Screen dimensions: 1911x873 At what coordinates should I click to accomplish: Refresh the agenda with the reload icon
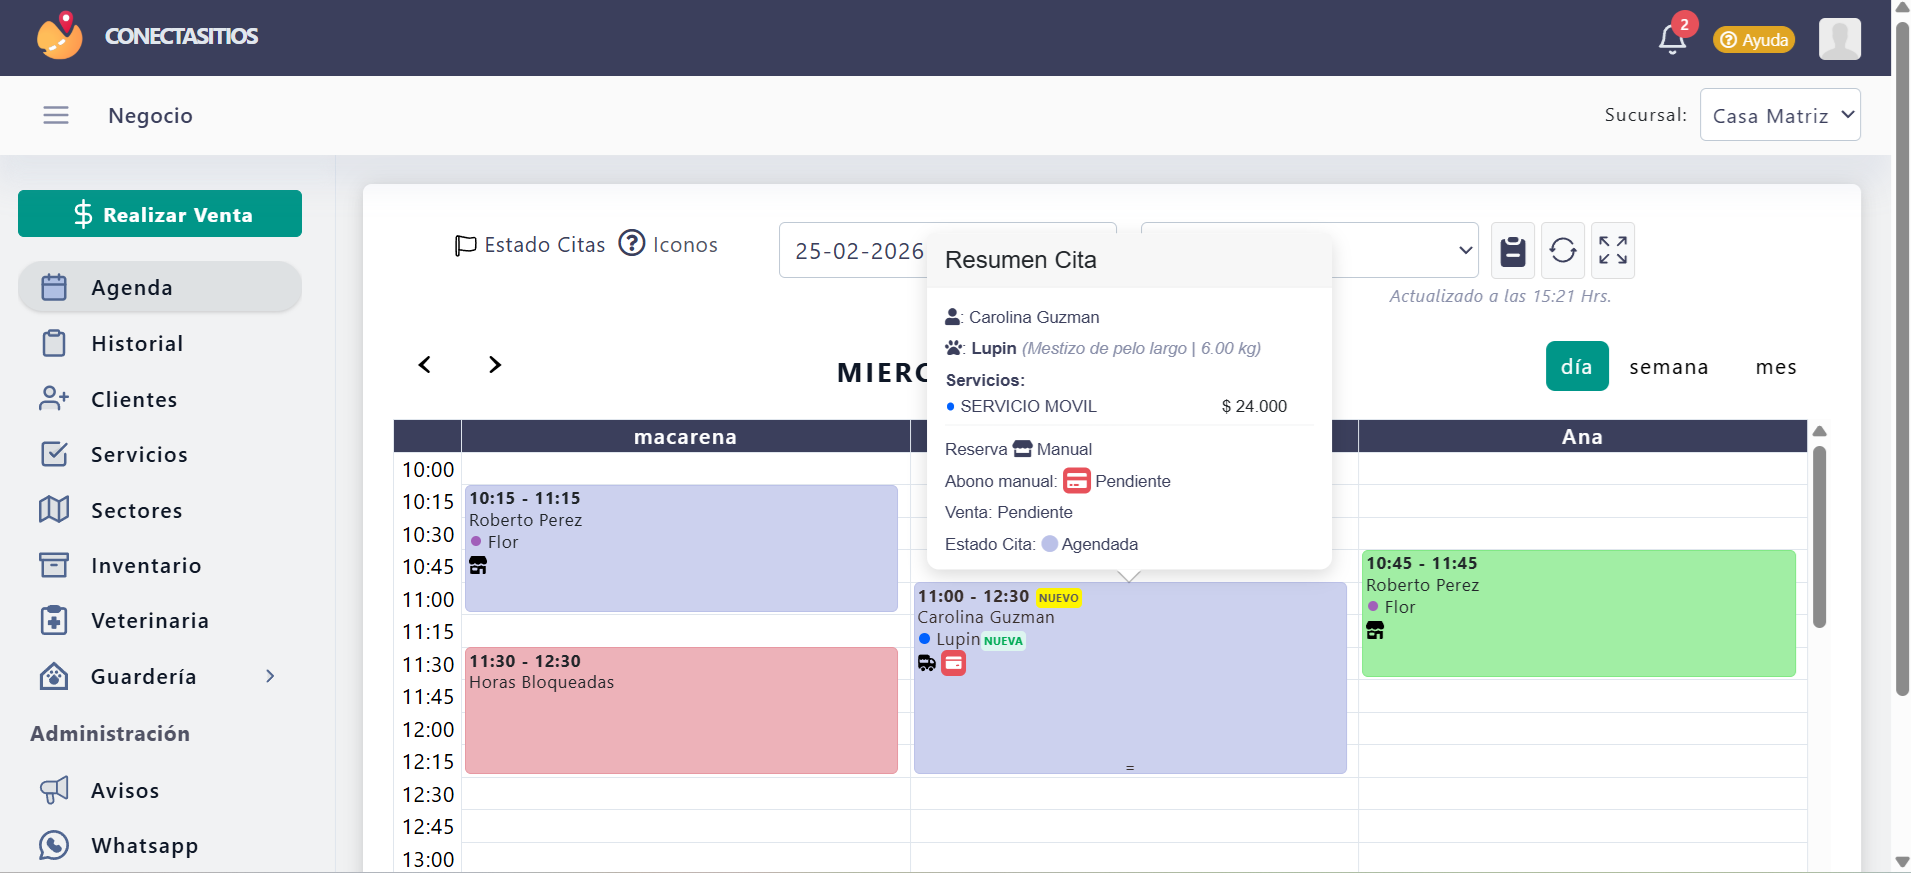click(x=1563, y=251)
